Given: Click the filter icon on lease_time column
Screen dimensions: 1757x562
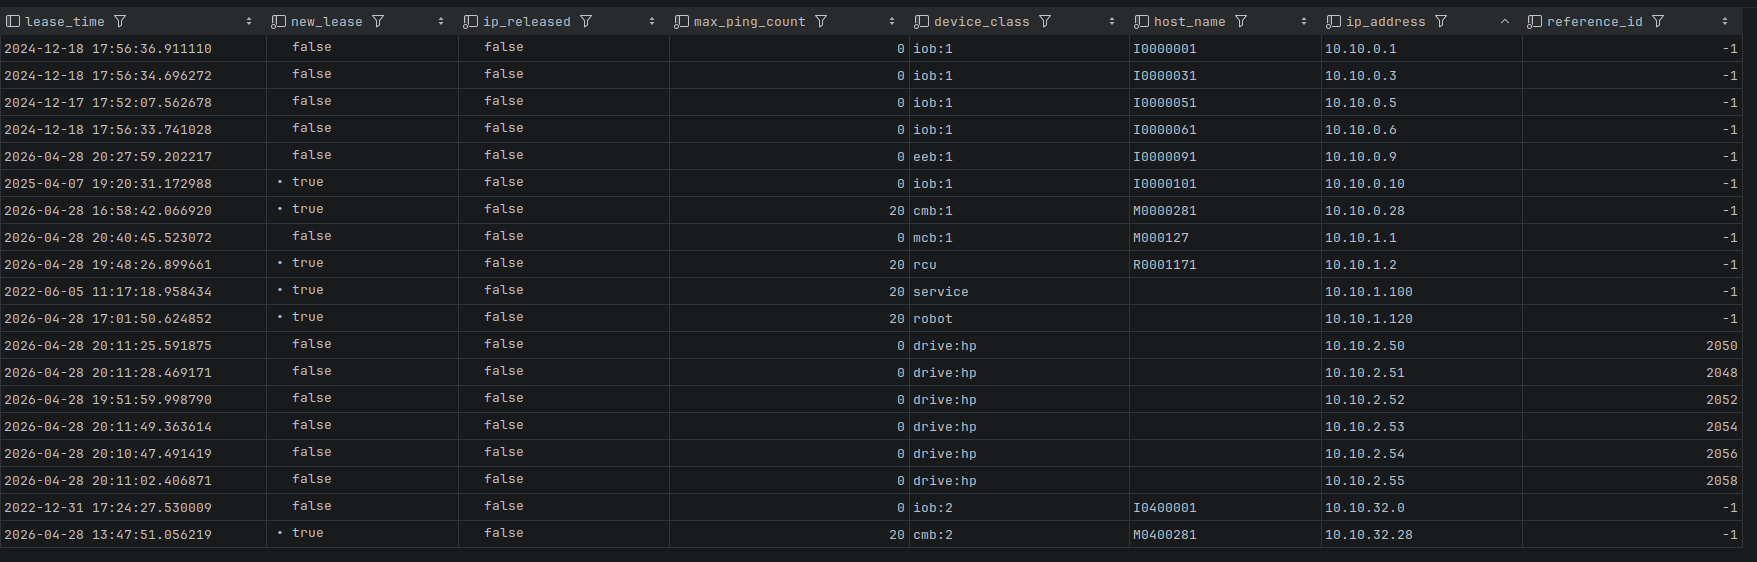Looking at the screenshot, I should [x=120, y=21].
